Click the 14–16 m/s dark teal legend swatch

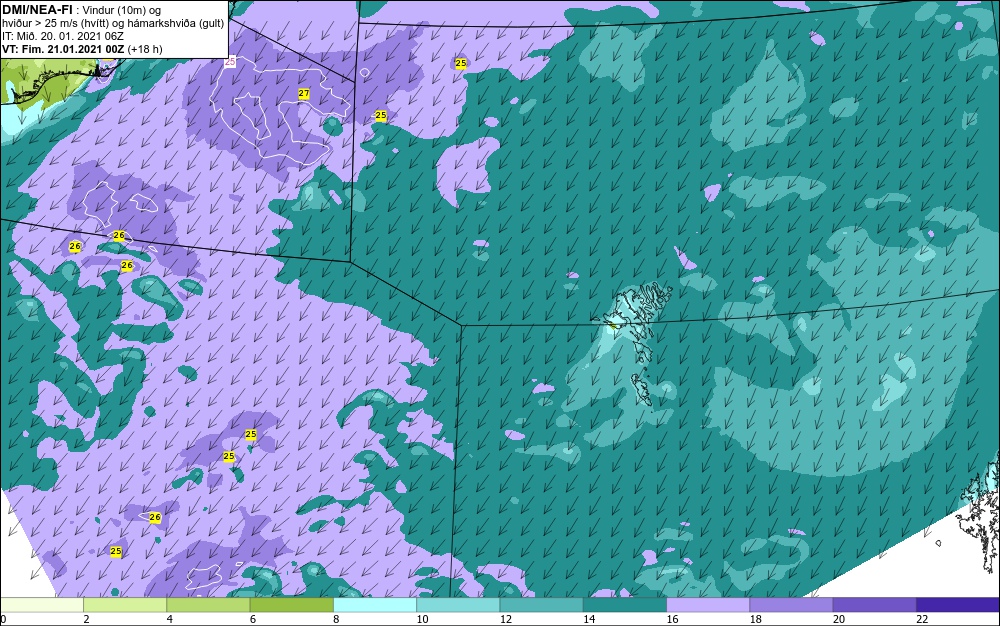625,605
